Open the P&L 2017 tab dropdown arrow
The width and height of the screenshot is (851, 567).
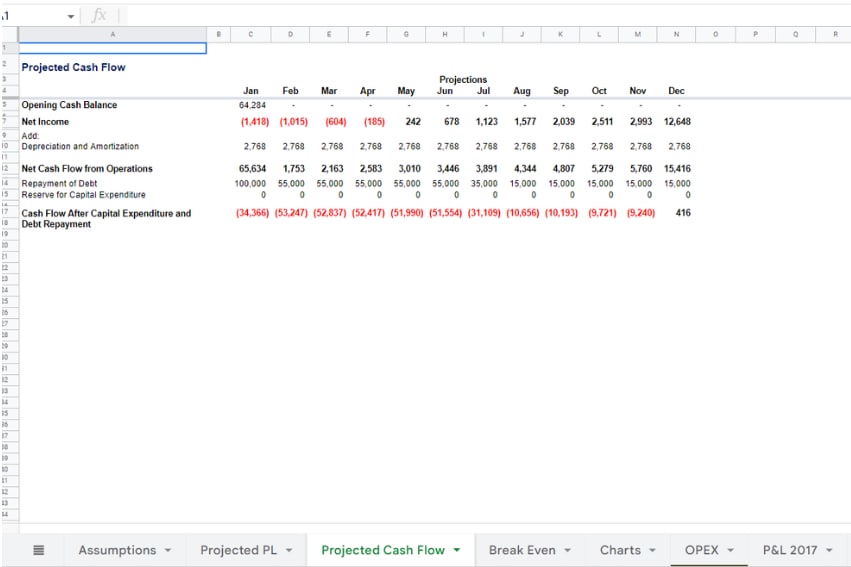point(829,550)
